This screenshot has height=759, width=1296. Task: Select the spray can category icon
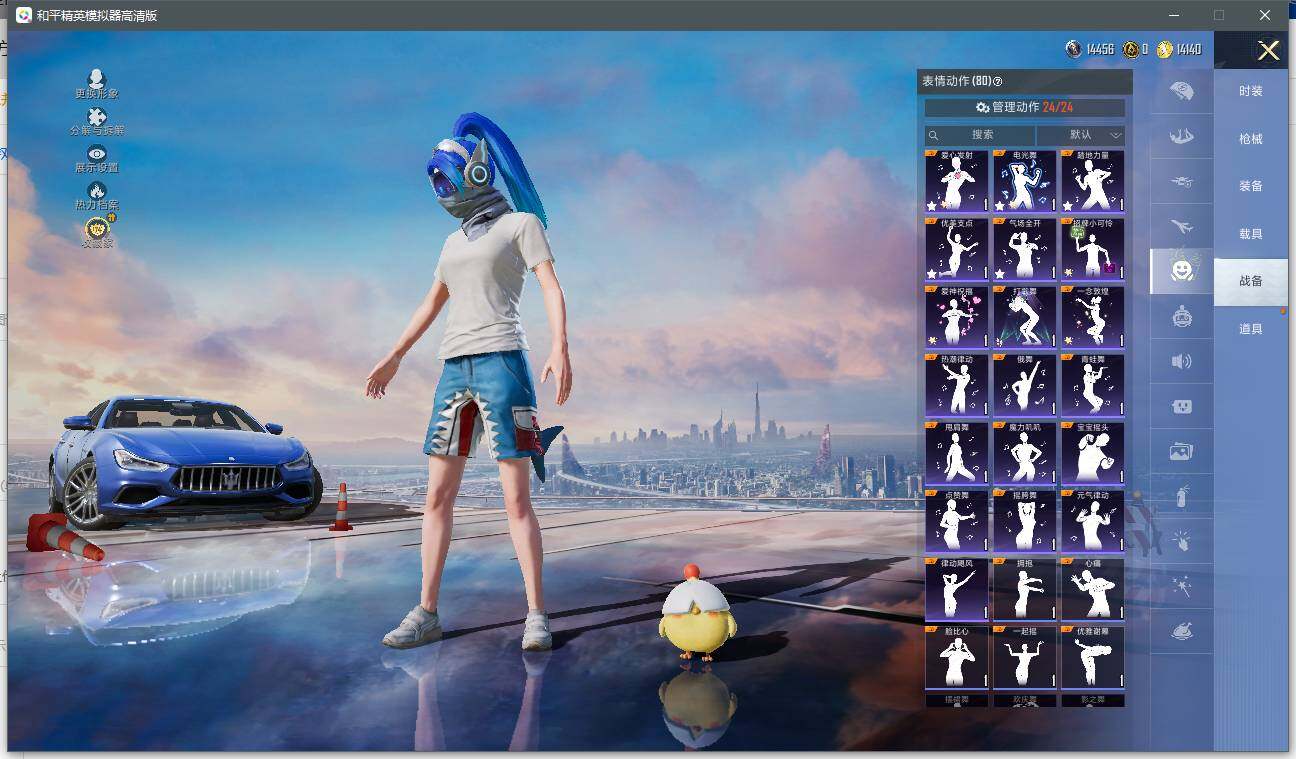(x=1182, y=496)
